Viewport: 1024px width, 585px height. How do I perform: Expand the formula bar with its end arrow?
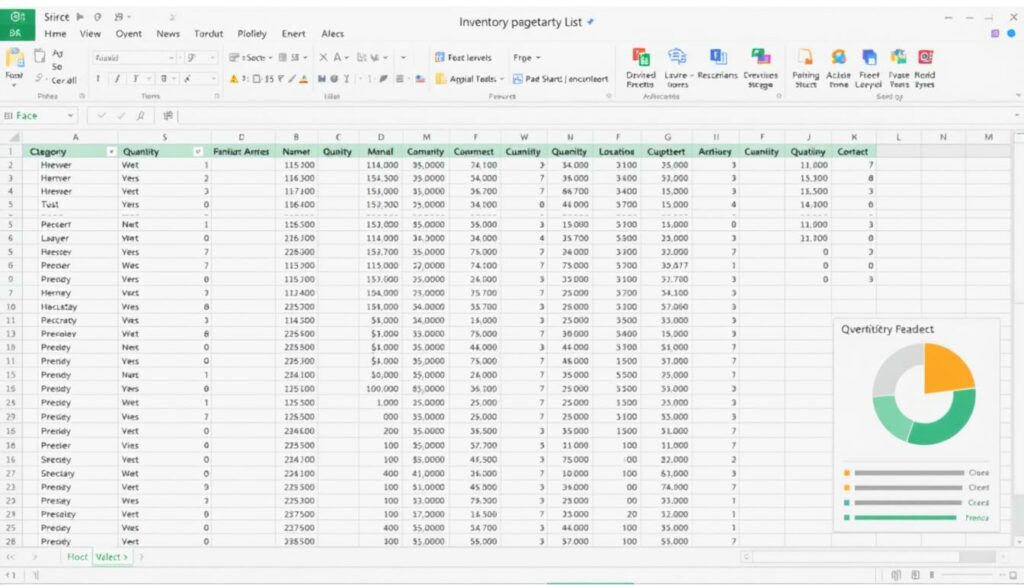pyautogui.click(x=1017, y=116)
